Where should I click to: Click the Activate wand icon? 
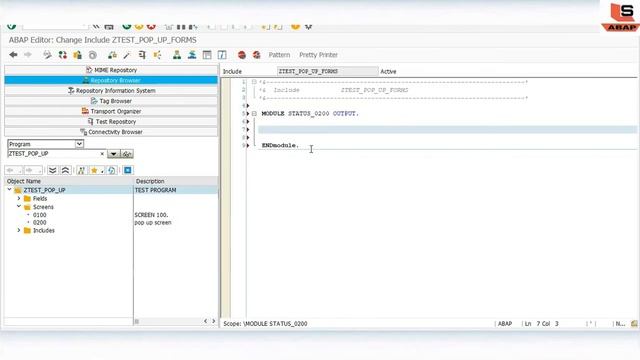pyautogui.click(x=127, y=55)
